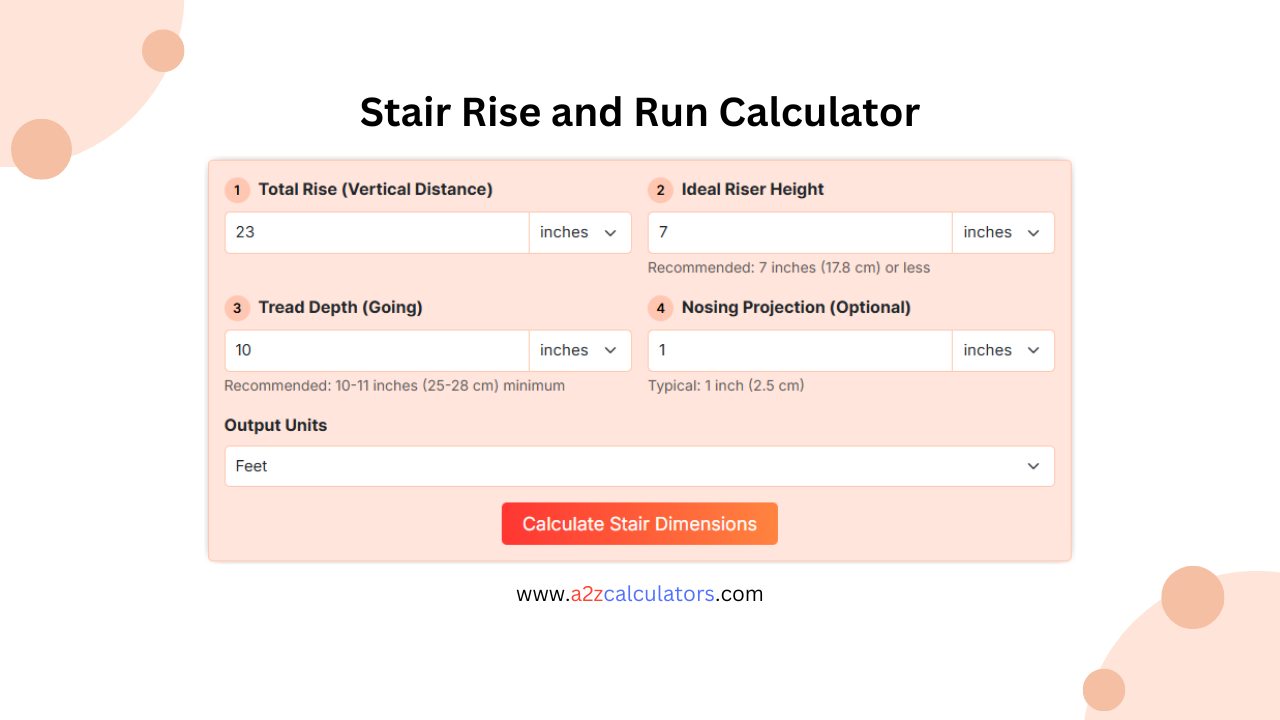The image size is (1280, 720).
Task: Click the step 4 badge beside Nosing Projection
Action: click(x=660, y=308)
